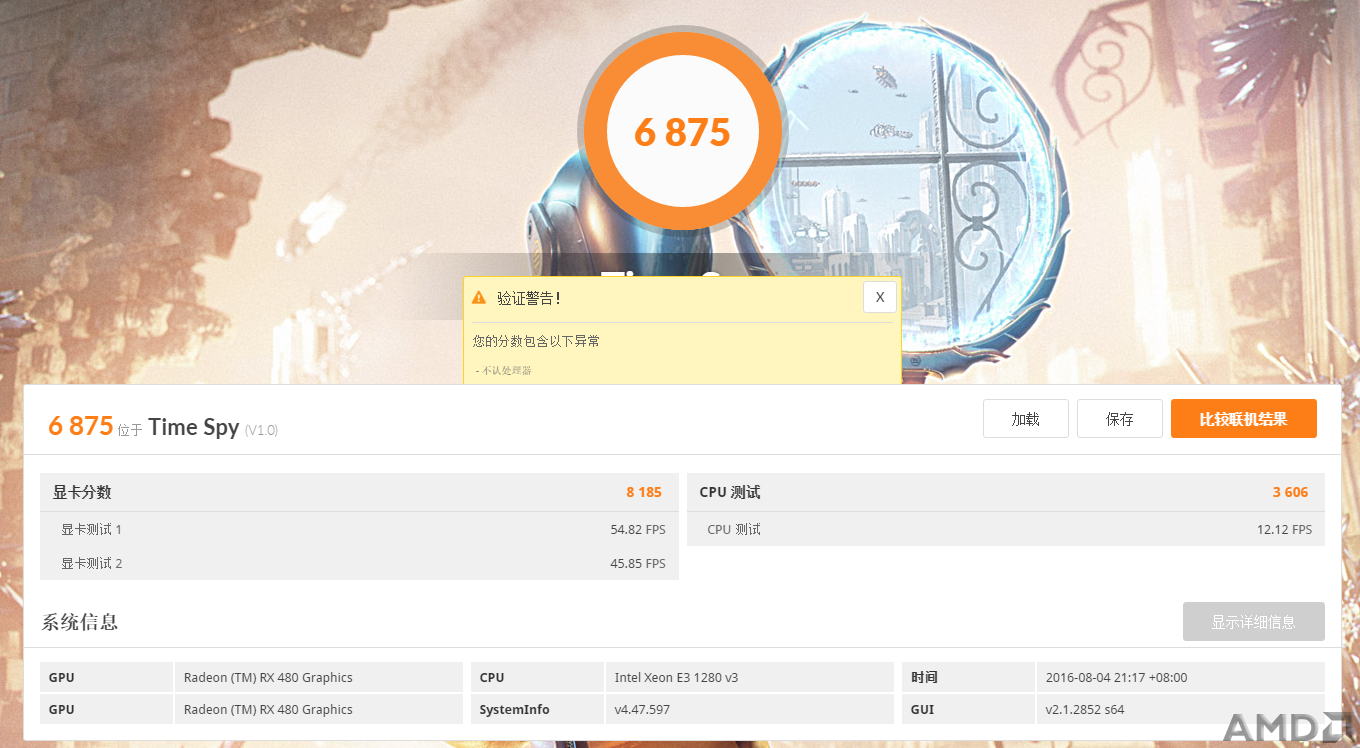Click graphics score value 8 185
Image resolution: width=1360 pixels, height=748 pixels.
(644, 492)
